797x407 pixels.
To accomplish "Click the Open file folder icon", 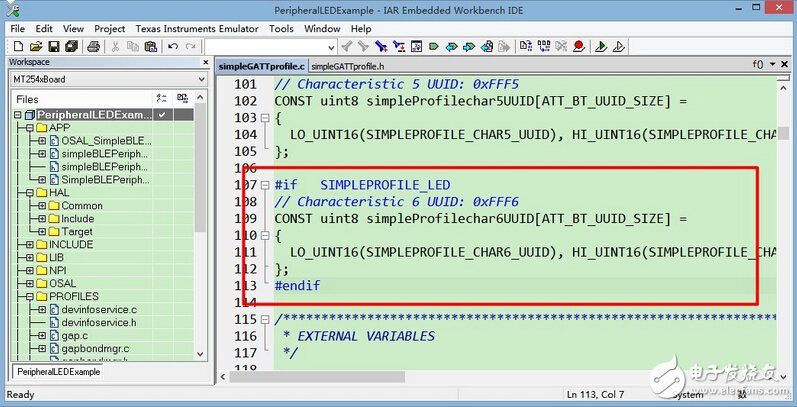I will [x=35, y=47].
